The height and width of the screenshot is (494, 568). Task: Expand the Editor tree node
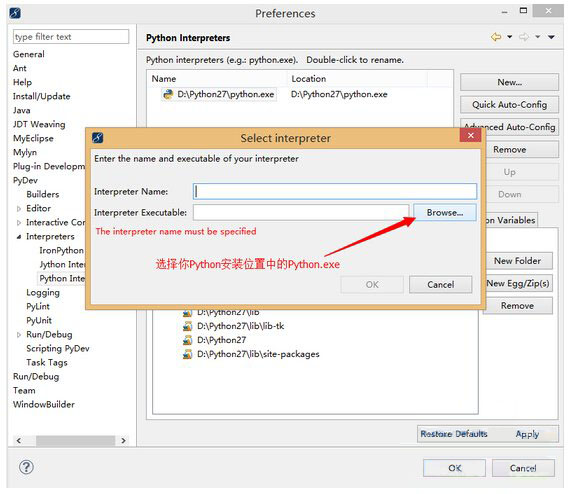[x=19, y=209]
